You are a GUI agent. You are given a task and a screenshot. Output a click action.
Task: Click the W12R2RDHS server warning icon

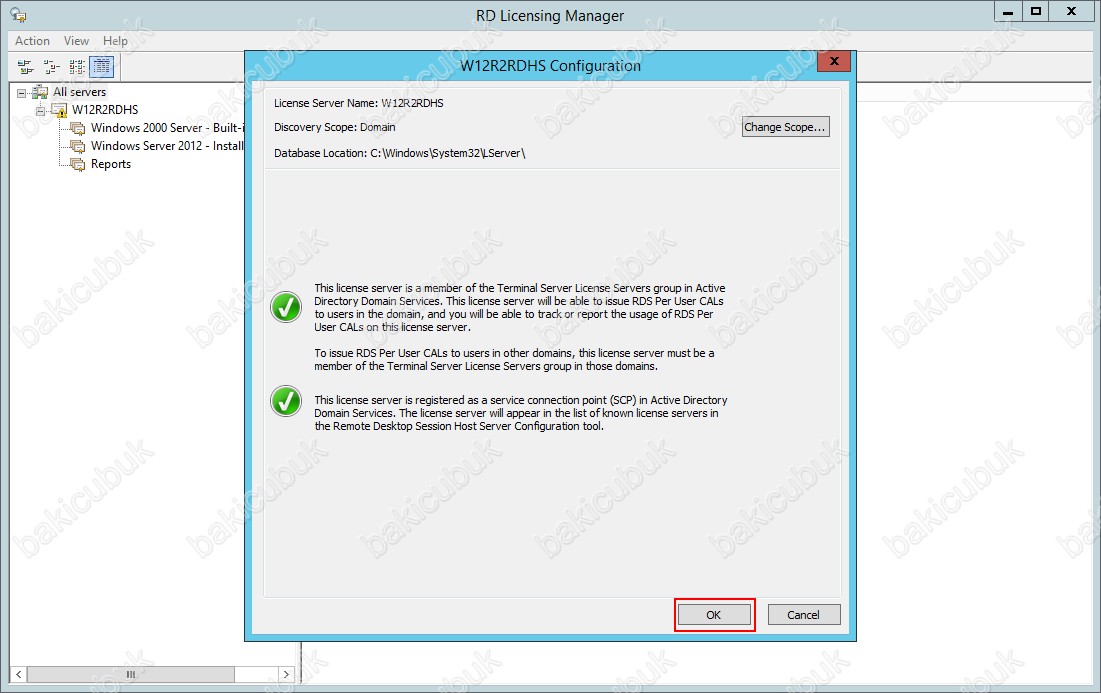pyautogui.click(x=59, y=110)
